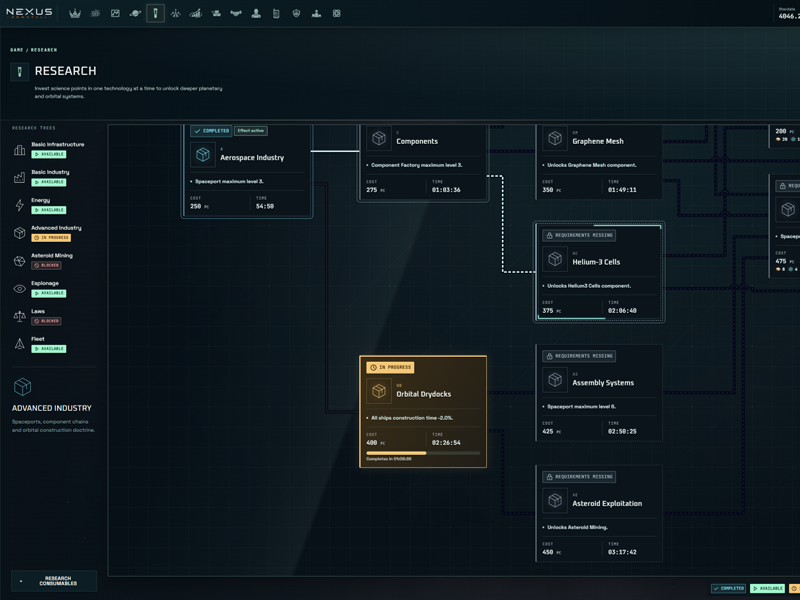Select the Energy lightning bolt icon
This screenshot has height=600, width=800.
pyautogui.click(x=19, y=205)
